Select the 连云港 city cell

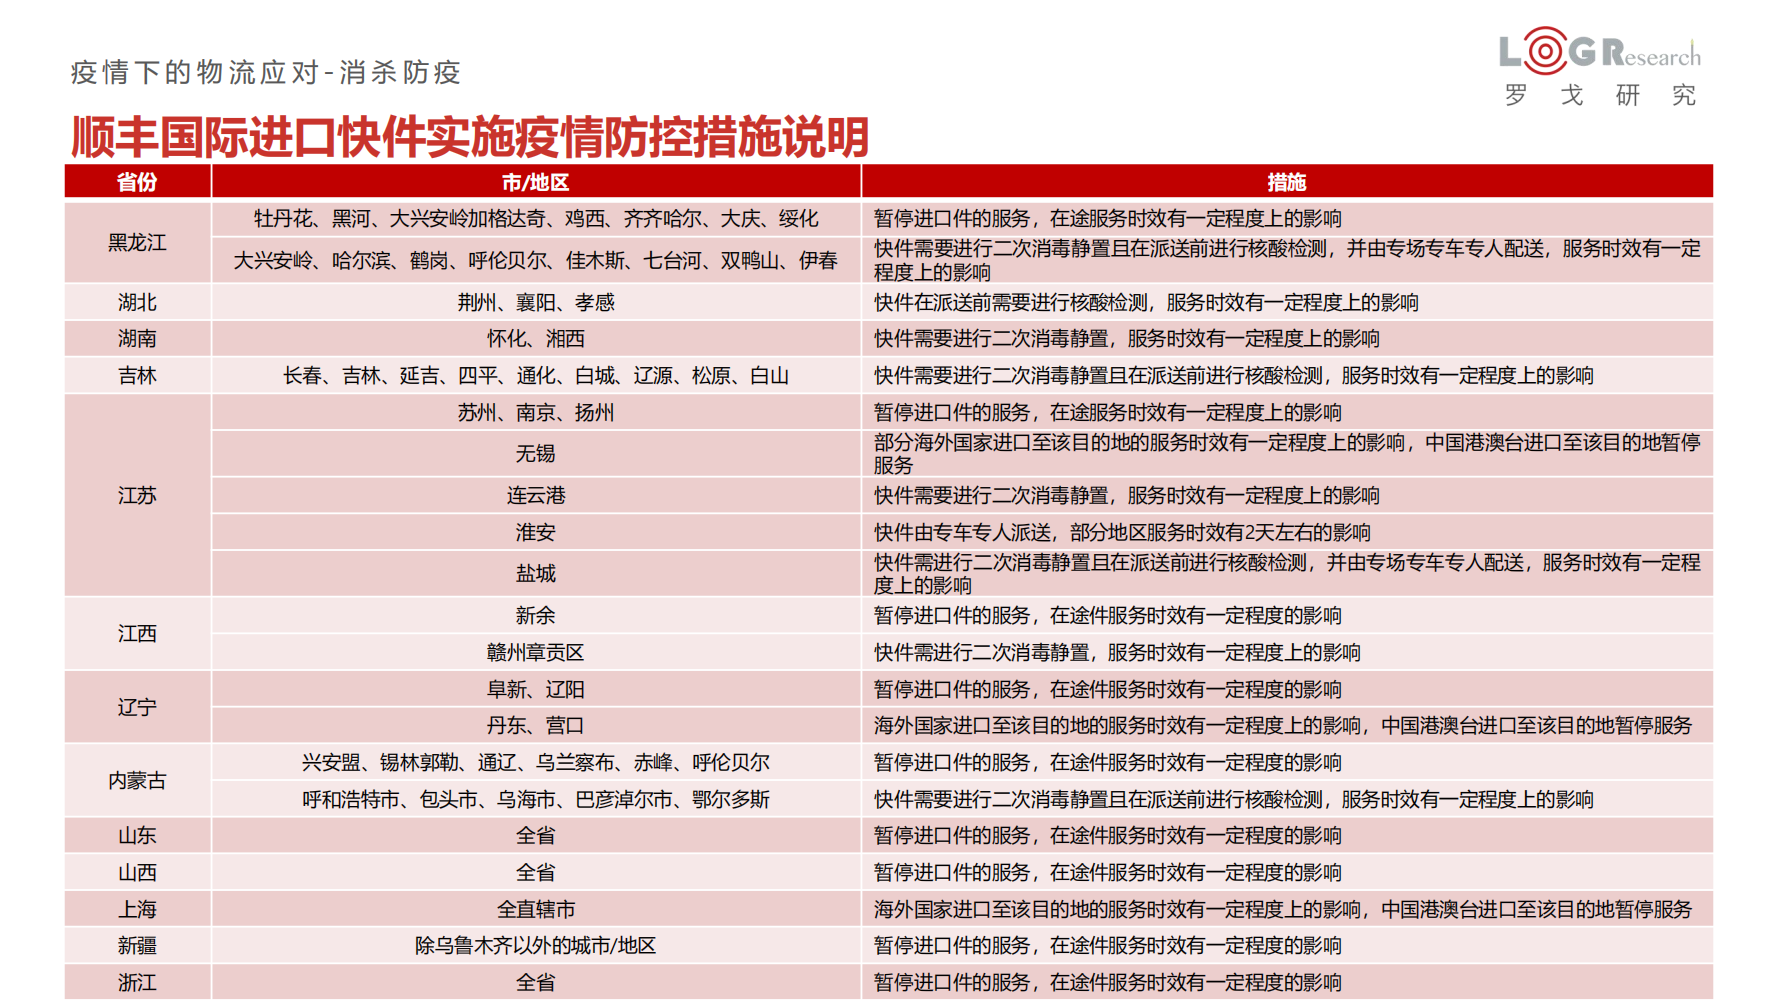point(536,495)
